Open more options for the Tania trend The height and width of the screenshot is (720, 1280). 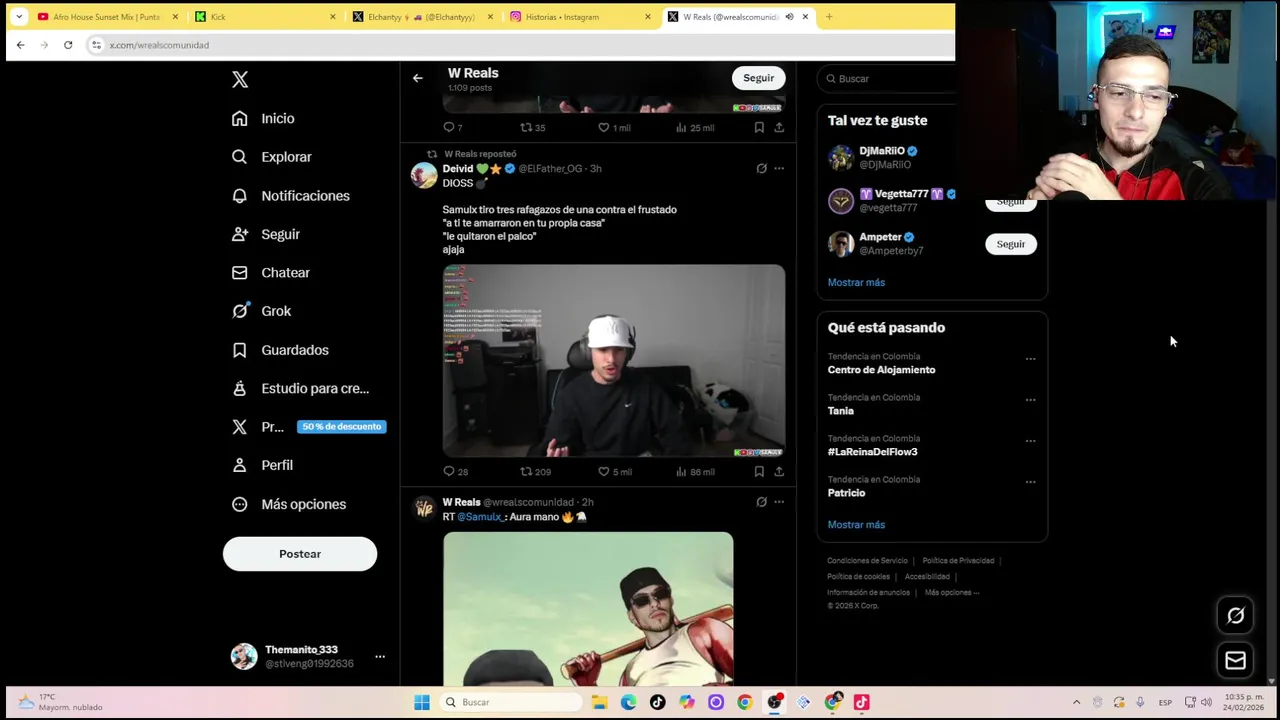click(1030, 400)
